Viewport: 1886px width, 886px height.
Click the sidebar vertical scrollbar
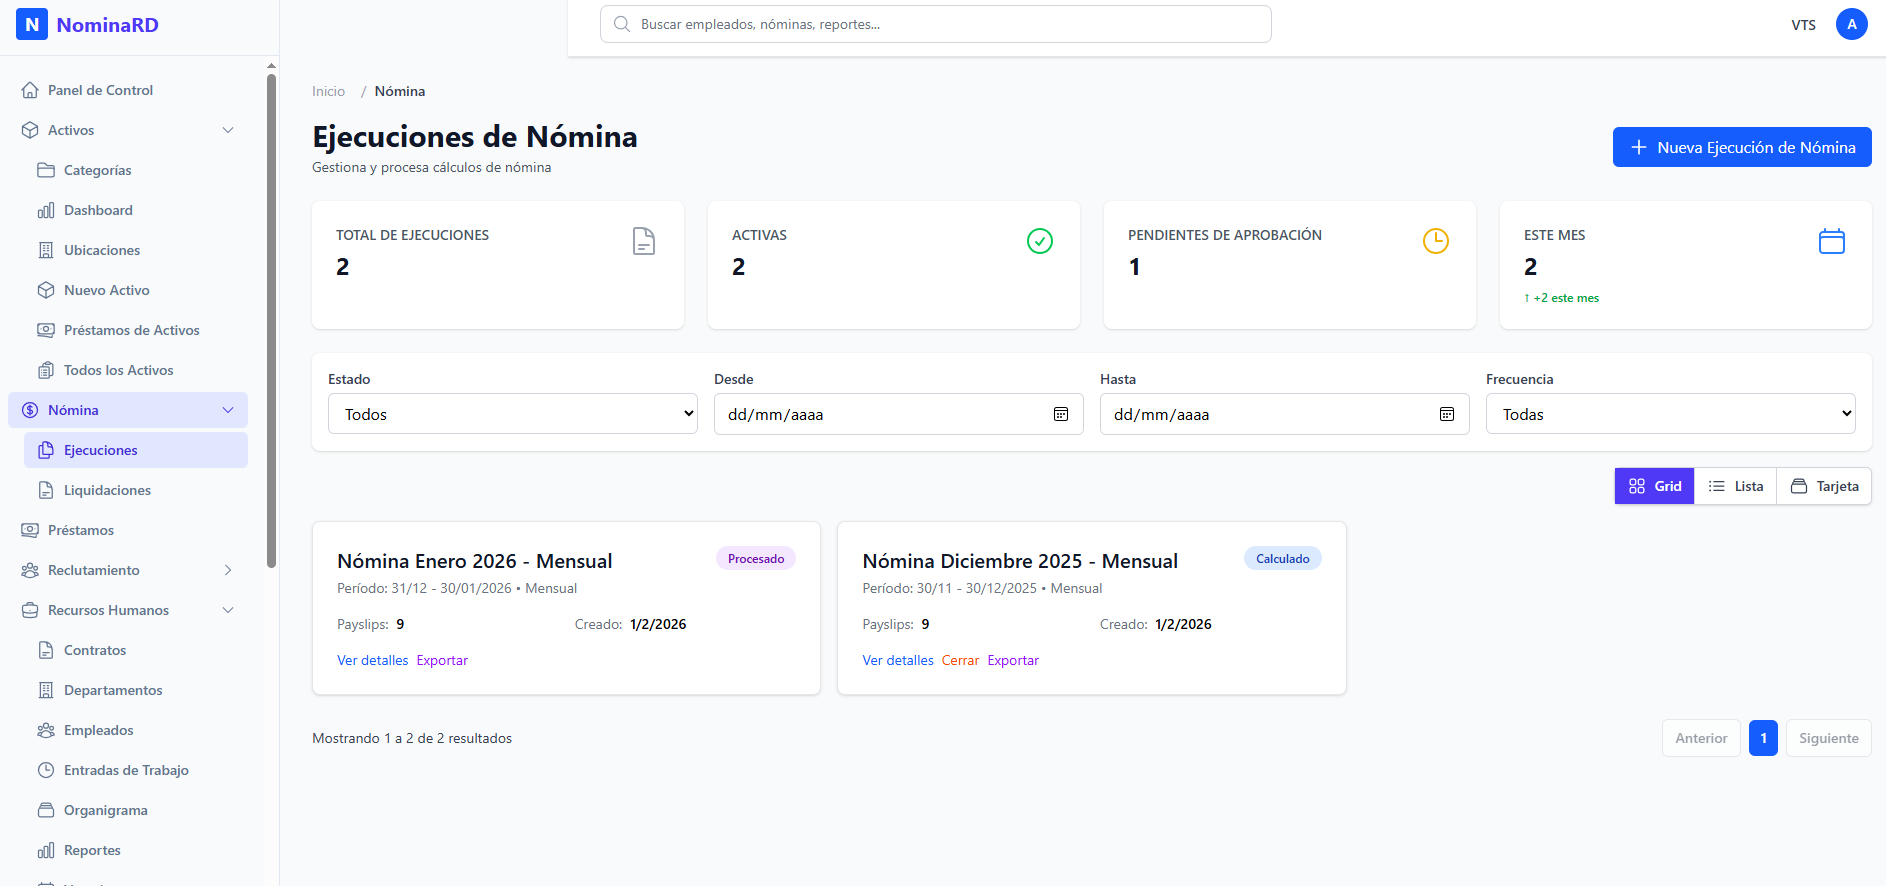click(271, 320)
